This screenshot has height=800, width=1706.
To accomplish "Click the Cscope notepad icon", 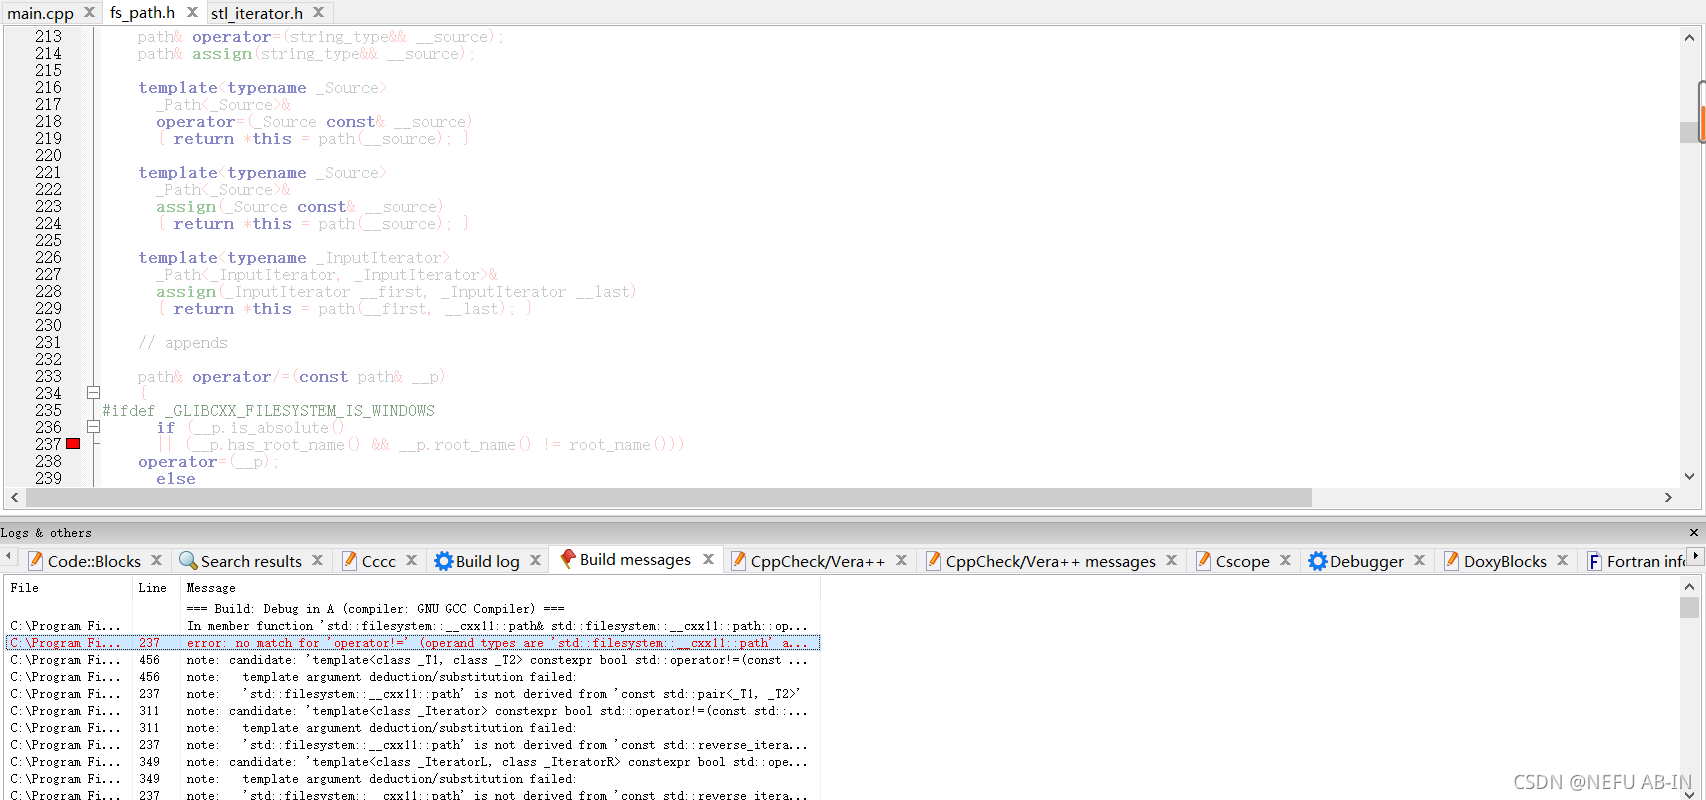I will (1204, 561).
